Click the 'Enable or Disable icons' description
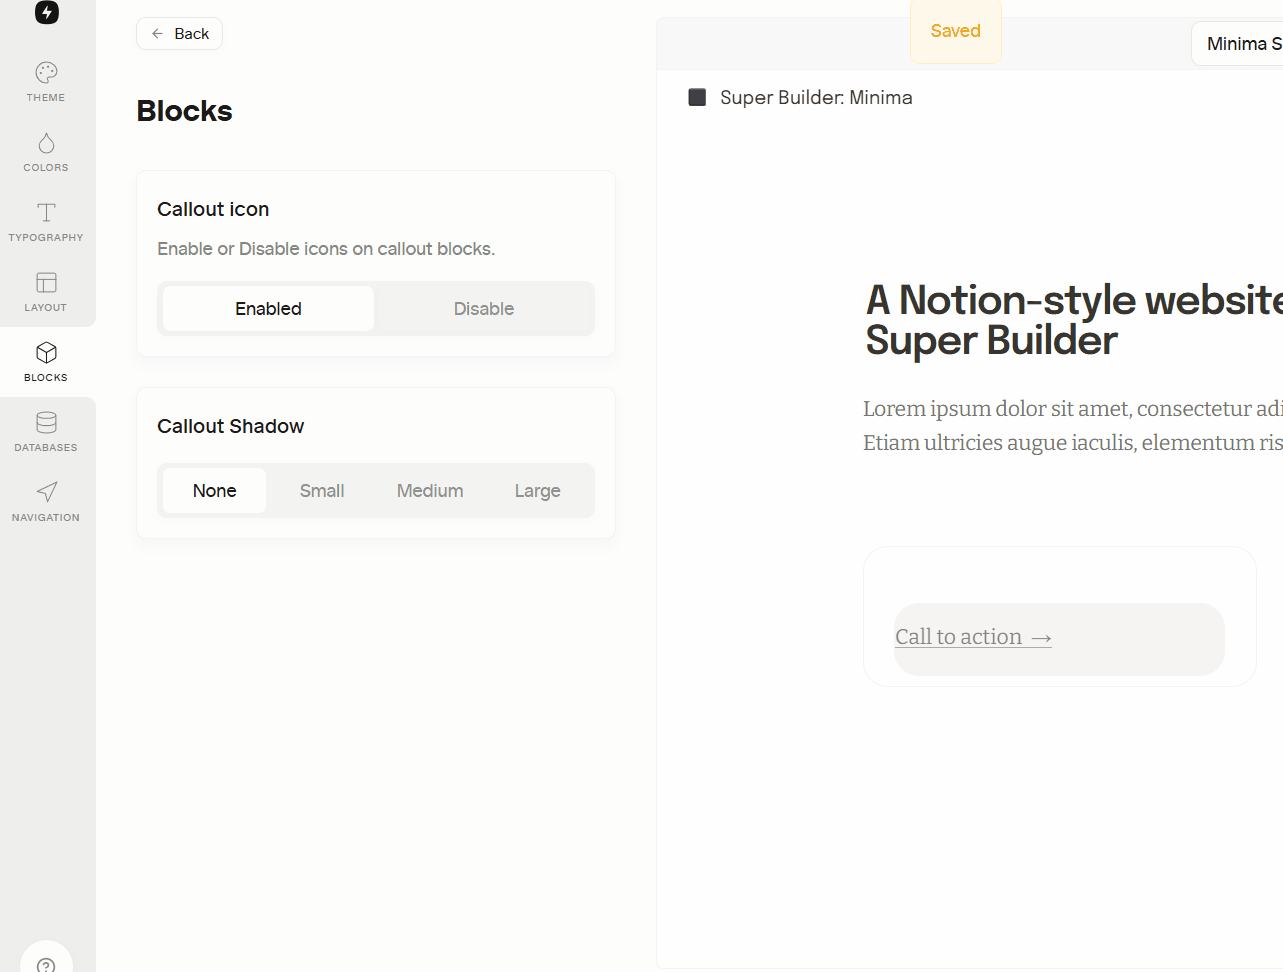The width and height of the screenshot is (1283, 972). [x=326, y=249]
